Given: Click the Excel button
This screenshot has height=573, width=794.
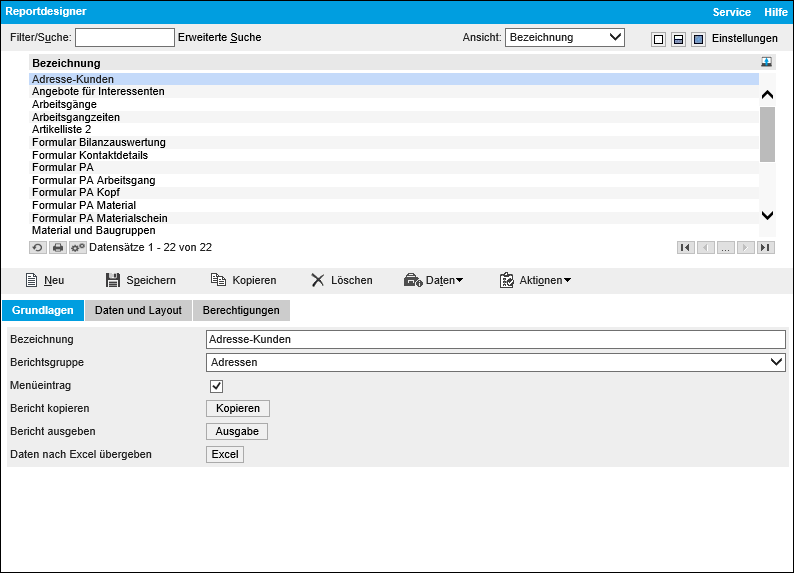Looking at the screenshot, I should pyautogui.click(x=225, y=455).
